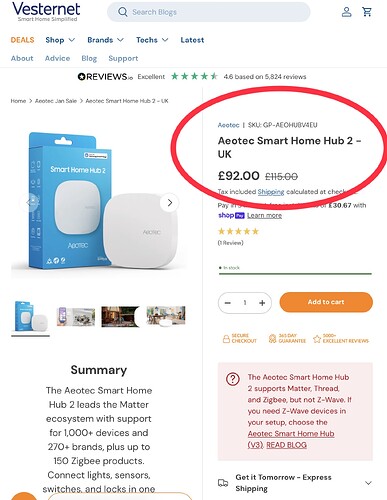Open the Latest menu item
Screen dimensions: 387x500
click(x=192, y=40)
